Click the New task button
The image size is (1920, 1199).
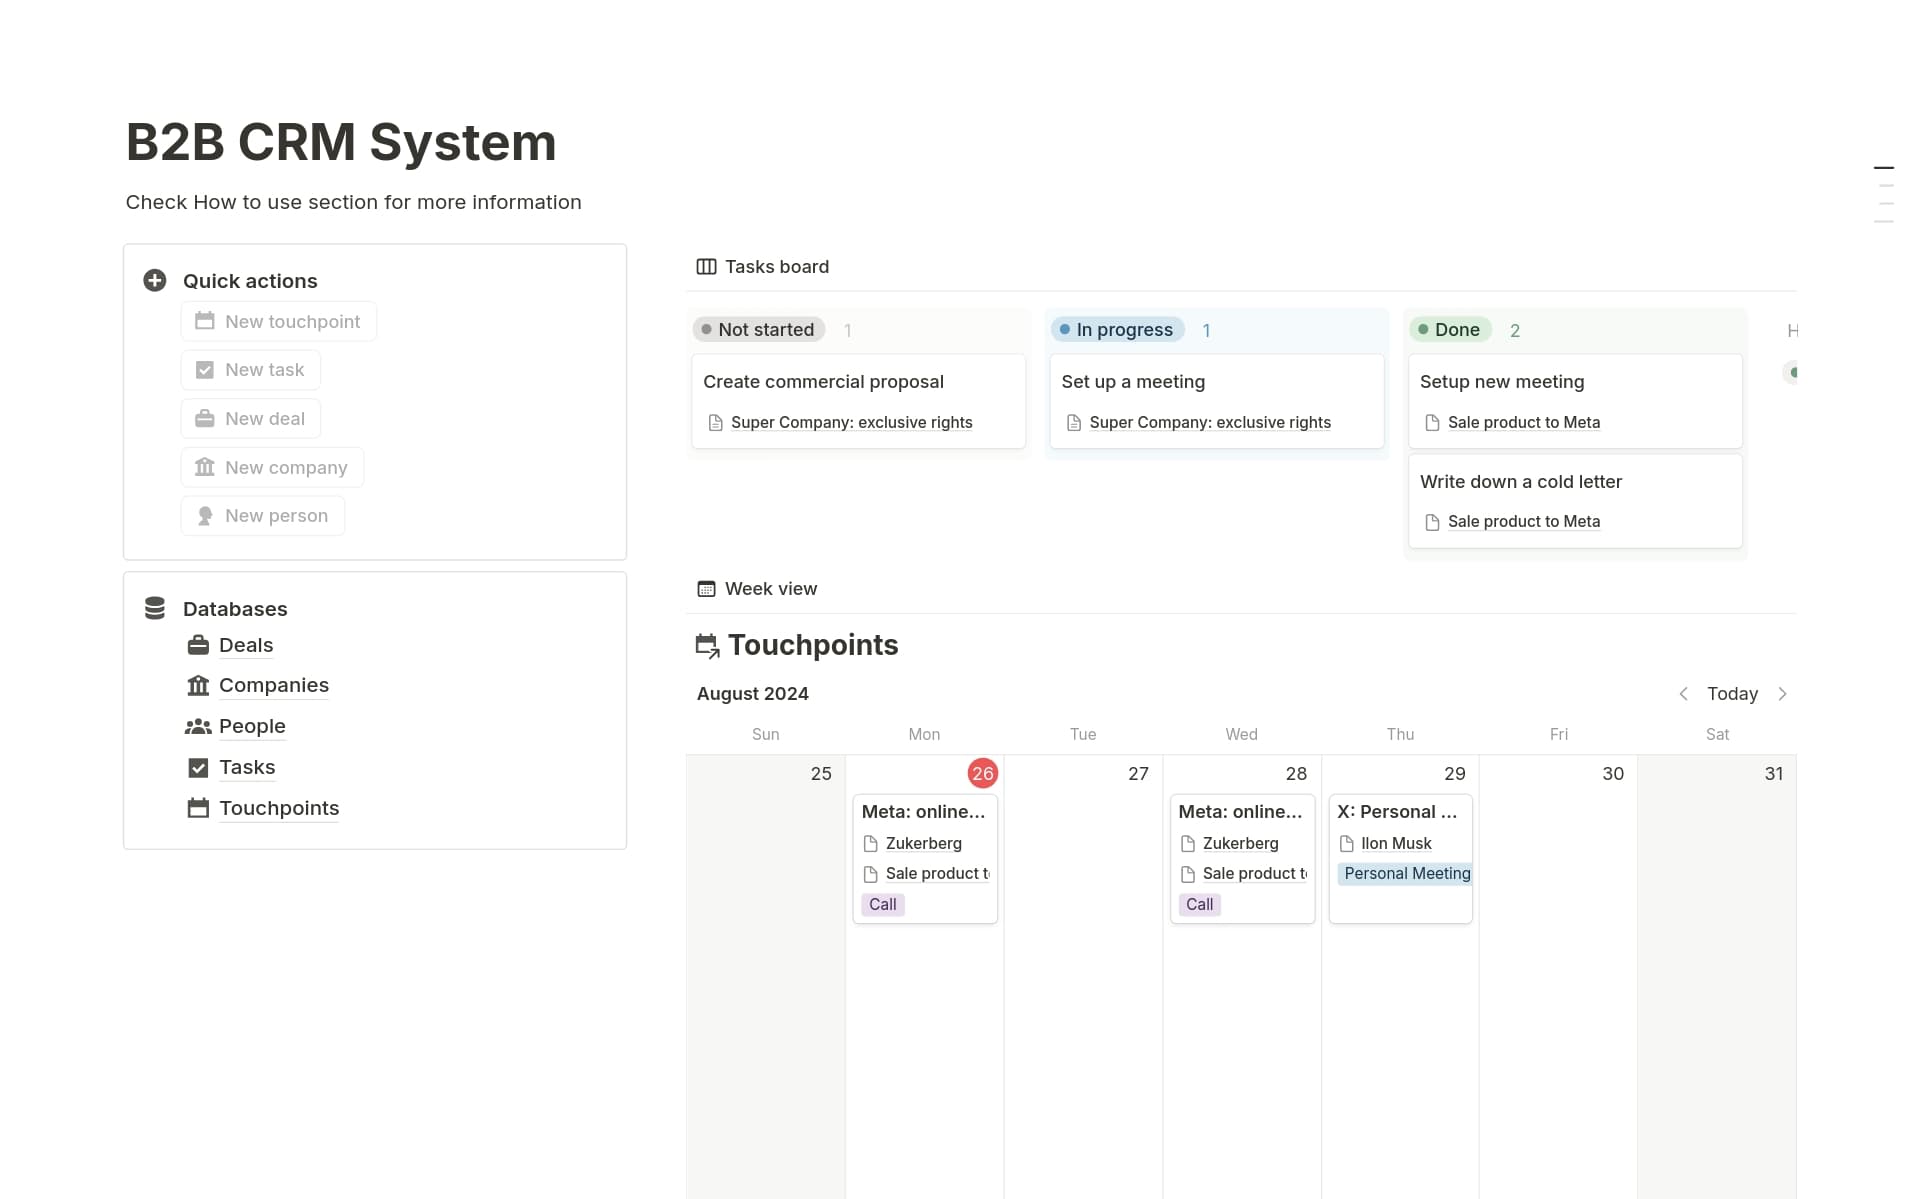coord(251,370)
